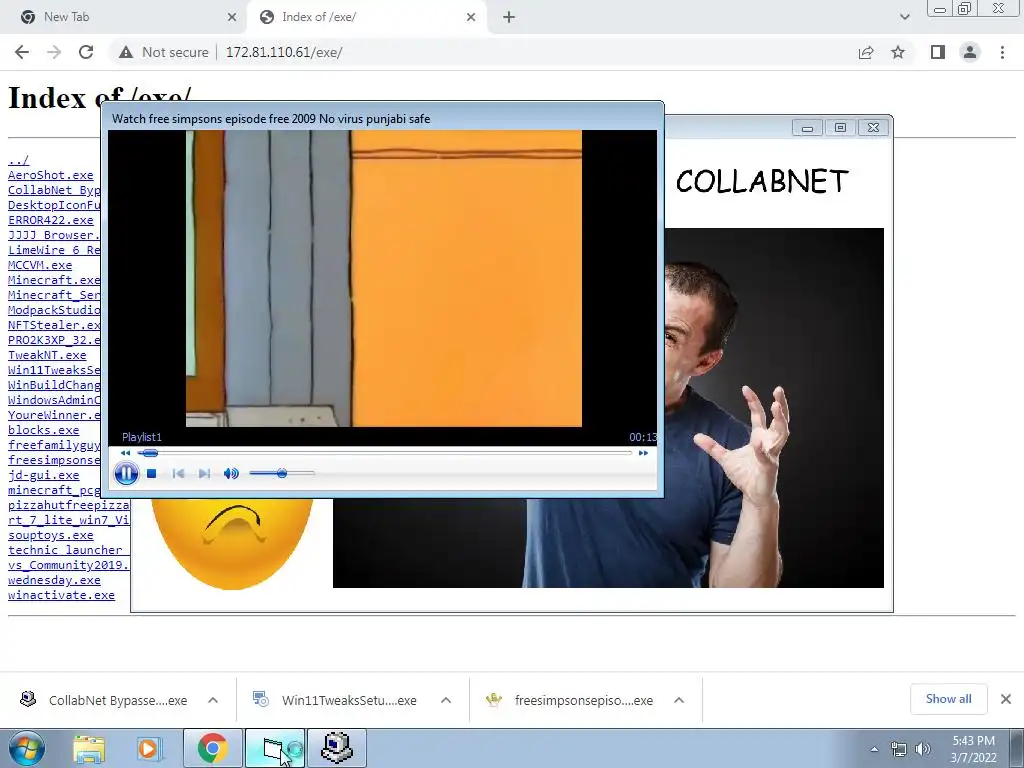
Task: Open Windows Media Player taskbar icon
Action: tap(148, 749)
